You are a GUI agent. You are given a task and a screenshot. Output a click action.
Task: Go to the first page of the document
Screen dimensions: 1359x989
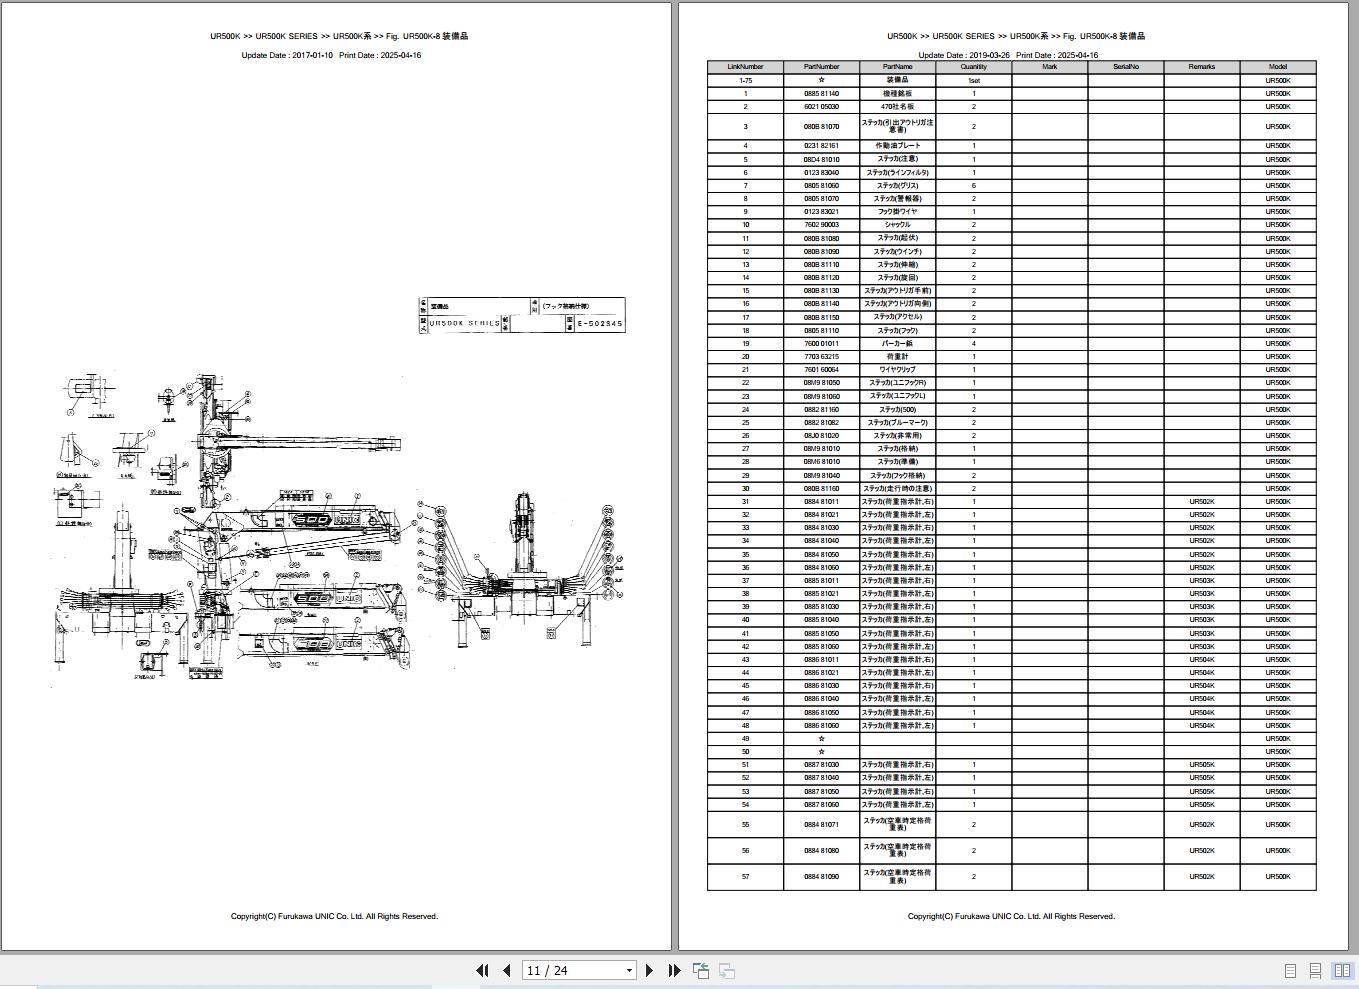(482, 970)
